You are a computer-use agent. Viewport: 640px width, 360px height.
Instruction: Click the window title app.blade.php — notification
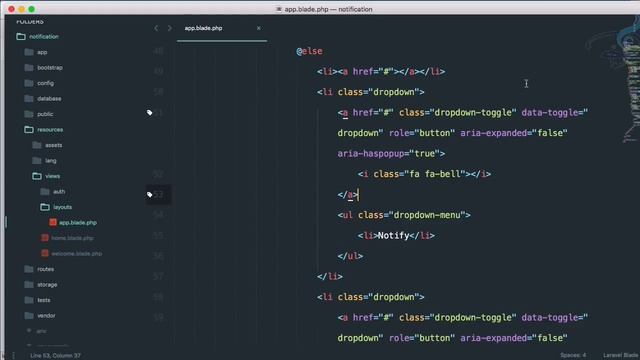tap(328, 9)
